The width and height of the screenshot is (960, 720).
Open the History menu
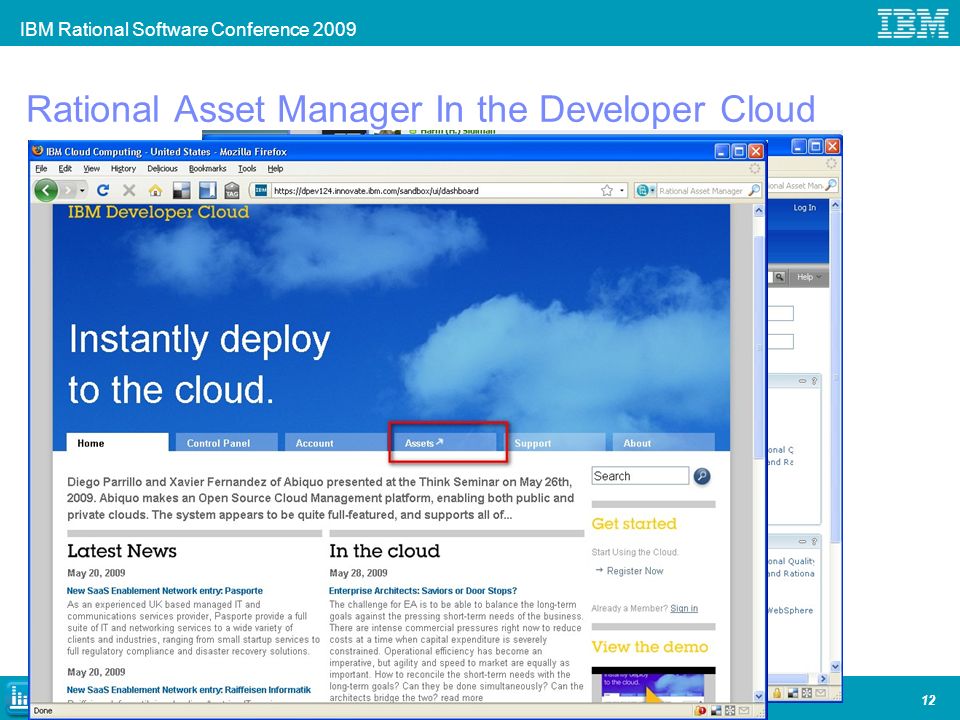[x=123, y=168]
